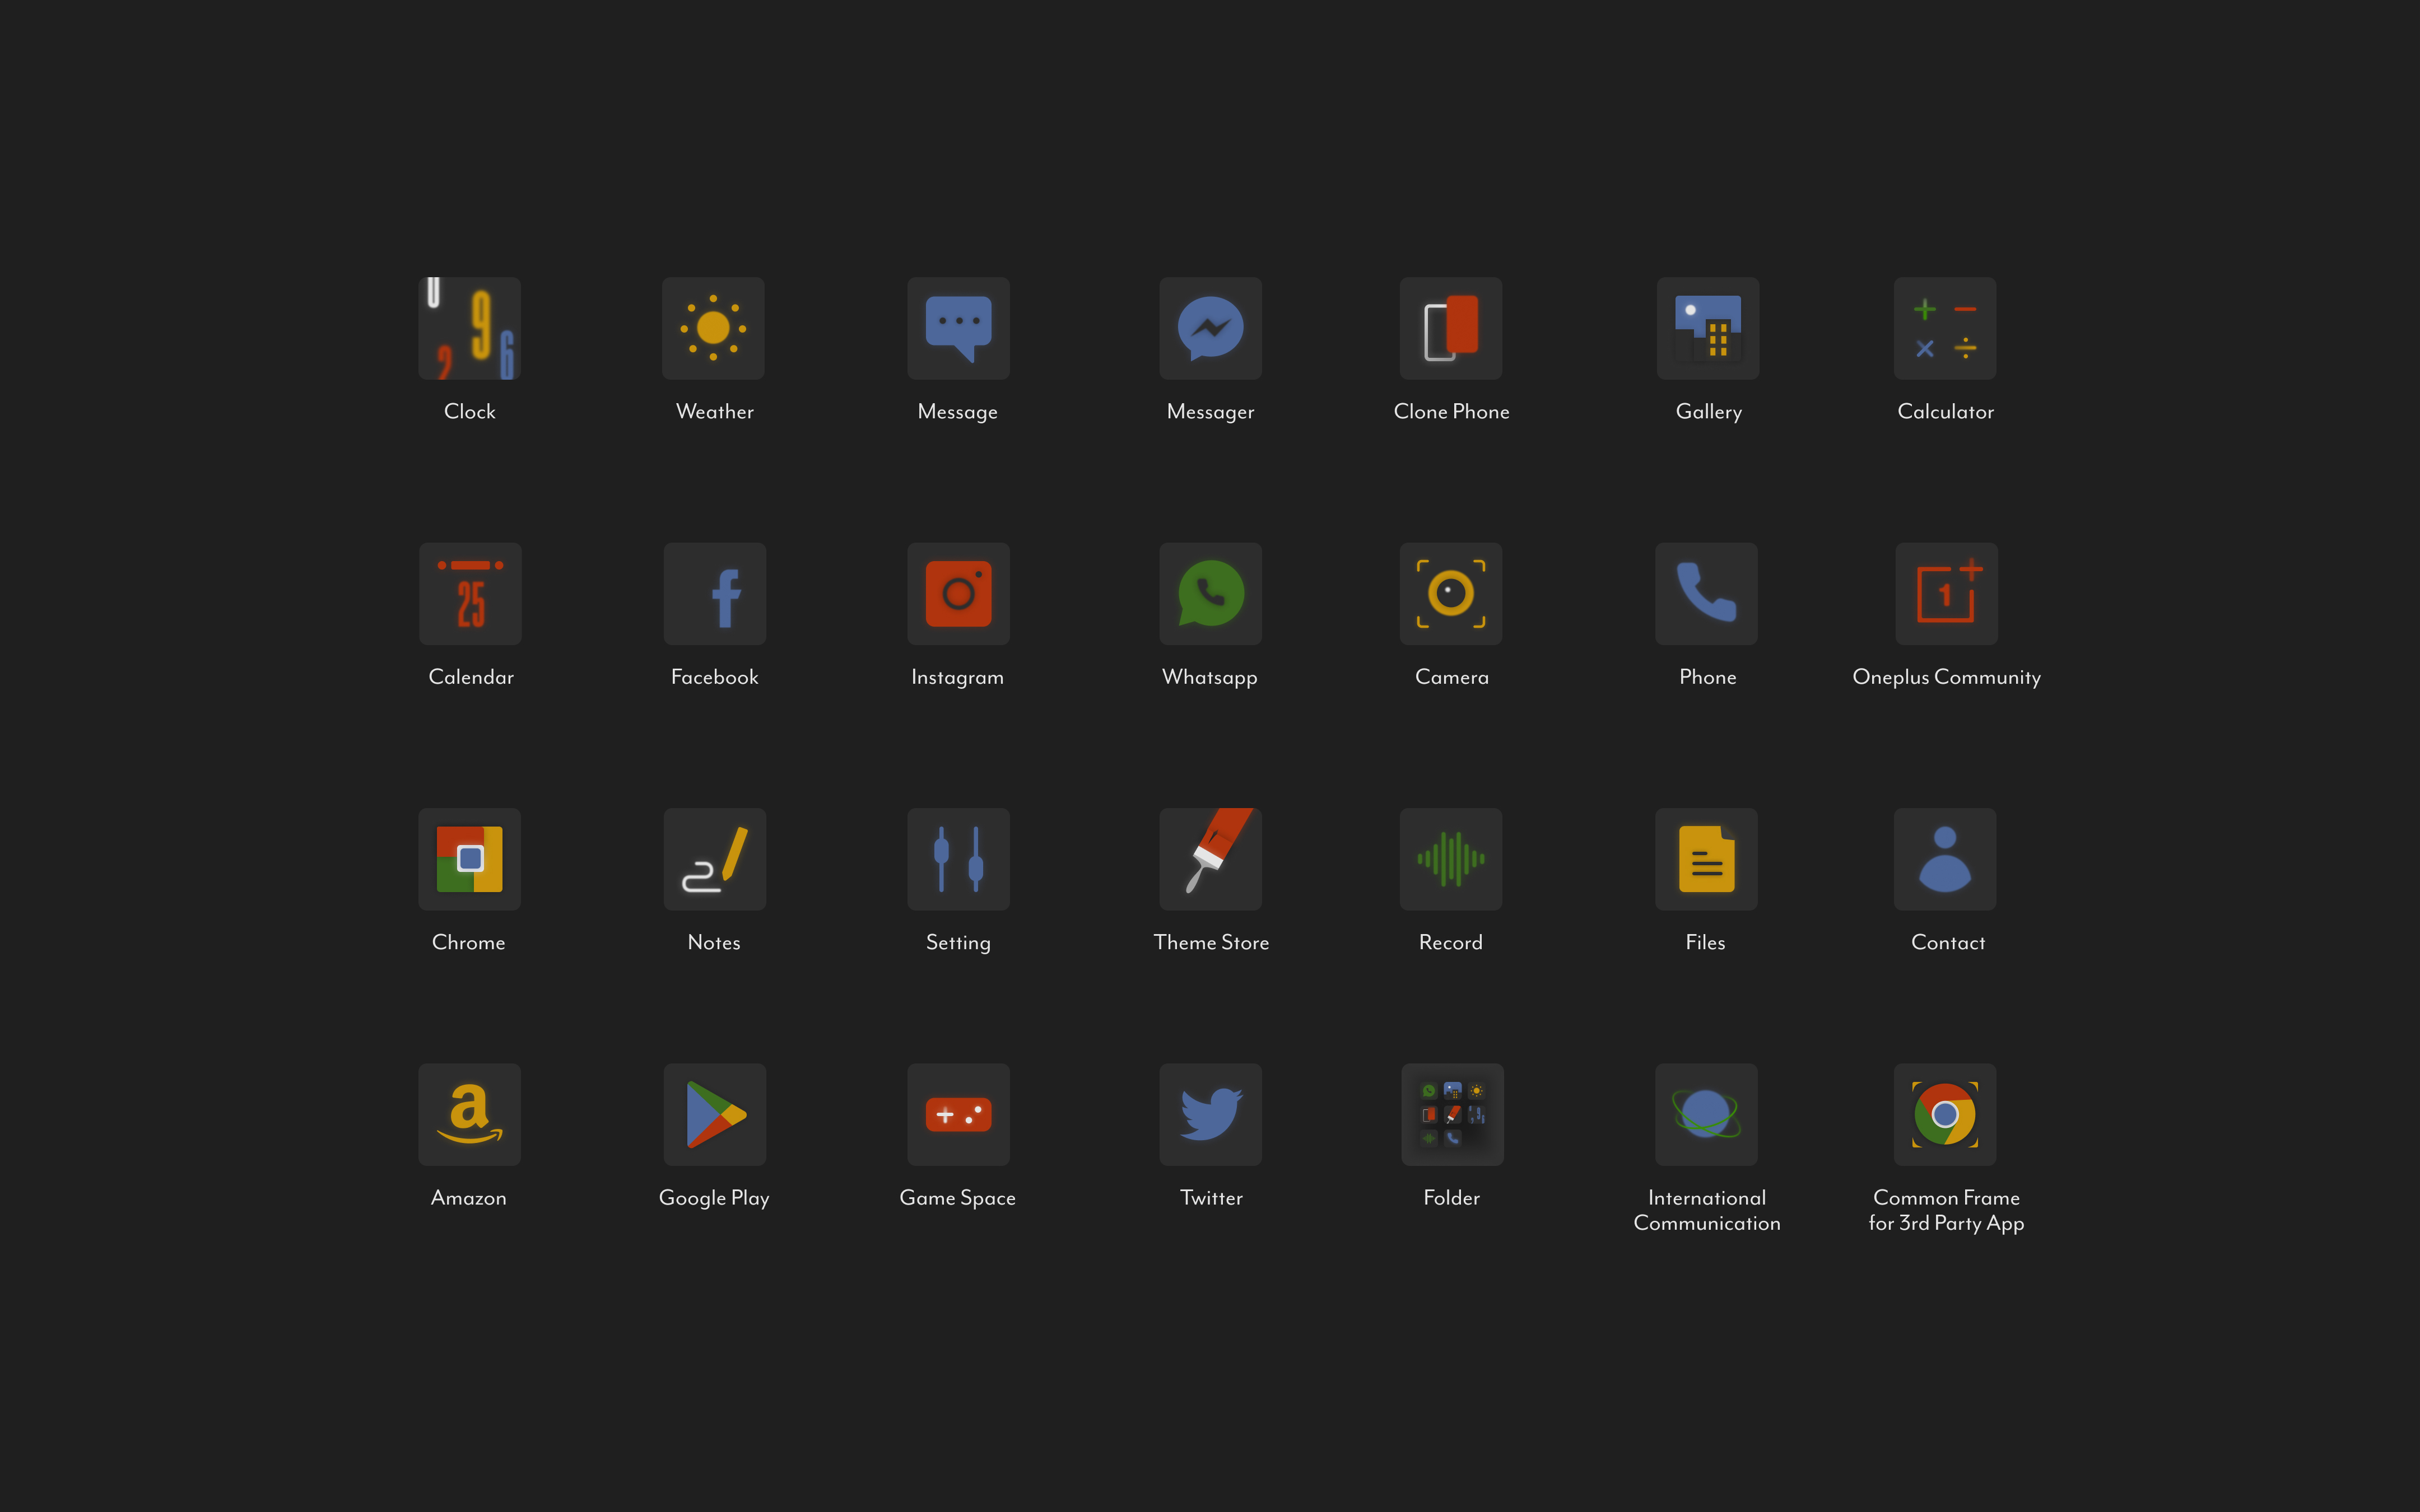Click the "Message" label text
This screenshot has width=2420, height=1512.
coord(957,412)
